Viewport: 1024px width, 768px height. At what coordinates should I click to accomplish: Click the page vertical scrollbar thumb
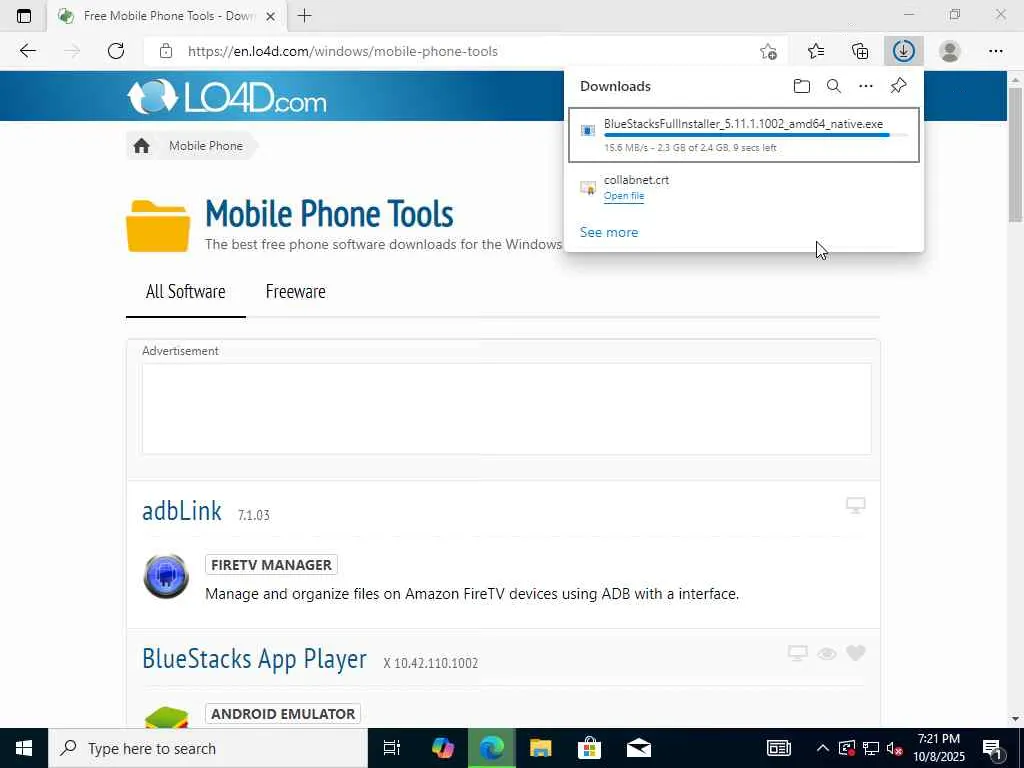tap(1015, 154)
